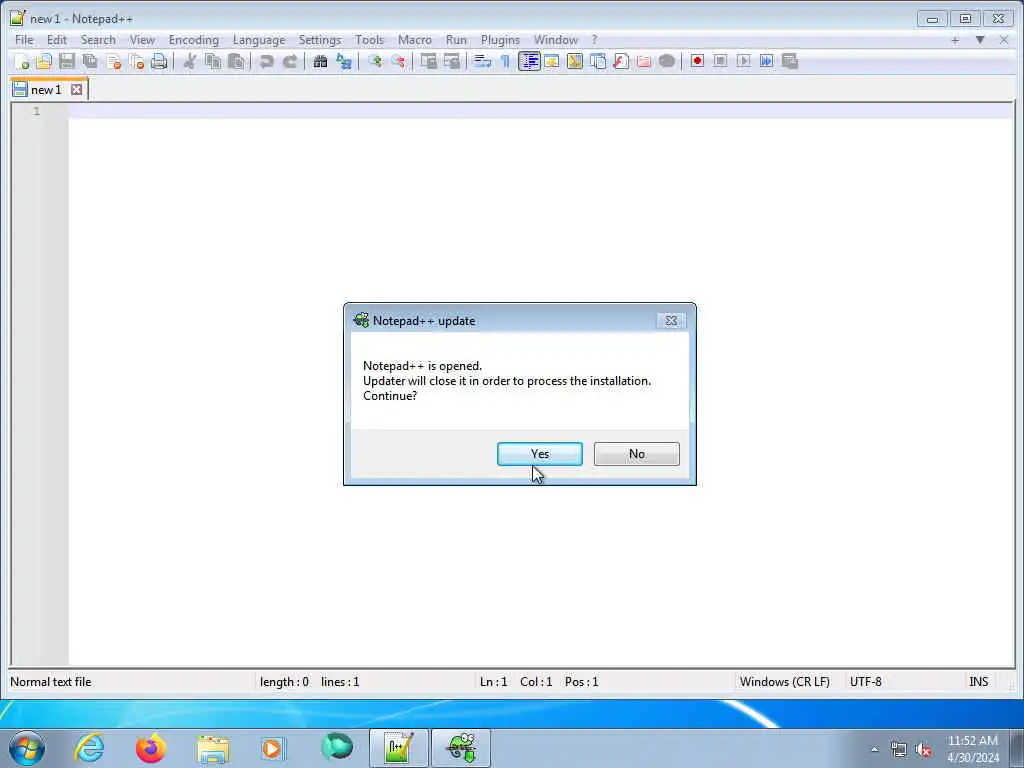Click the Redo arrow icon
The image size is (1024, 768).
(x=290, y=61)
